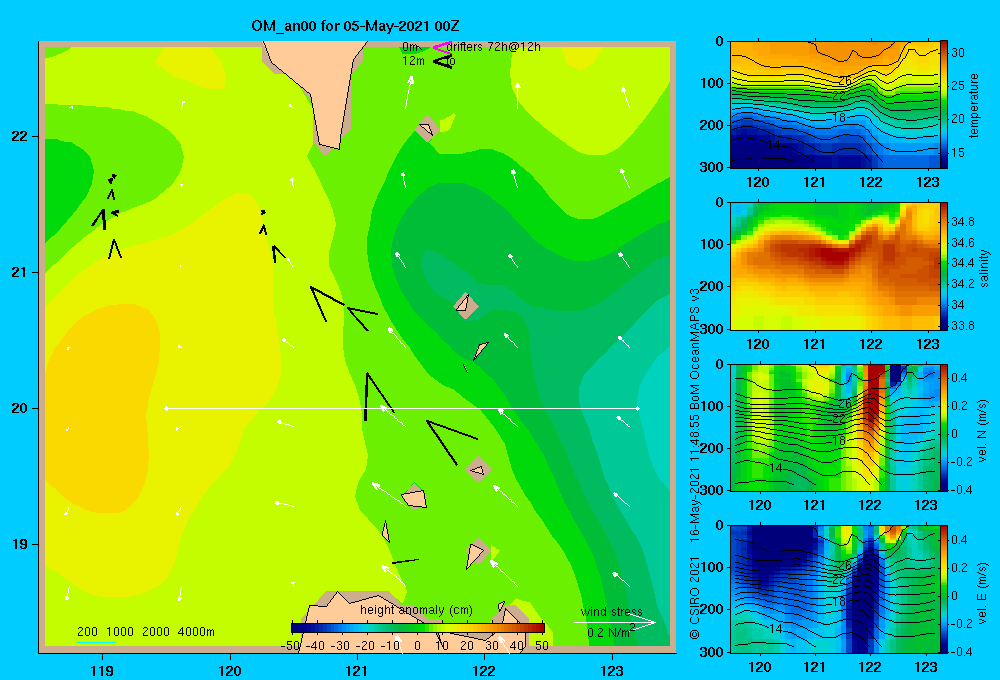
Task: Click contour label 14 in temperature section
Action: point(774,145)
